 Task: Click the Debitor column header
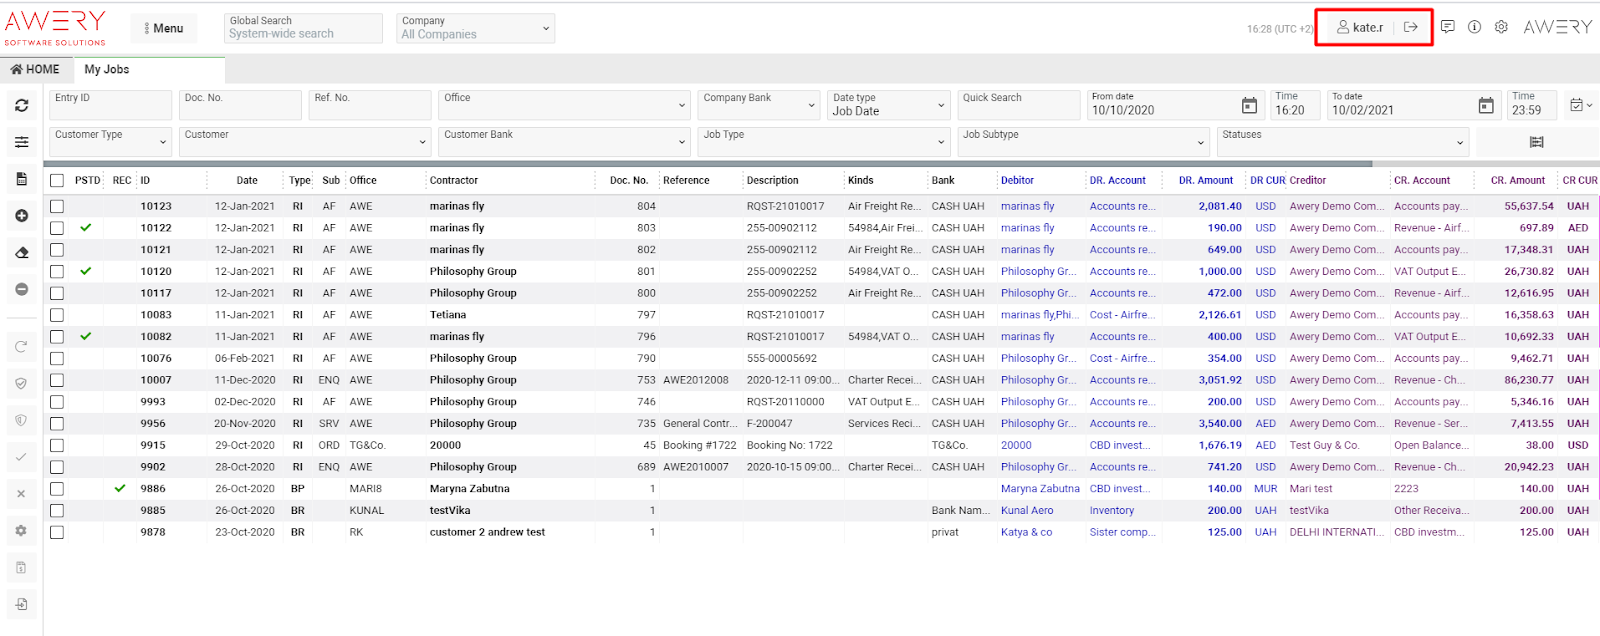click(1017, 181)
